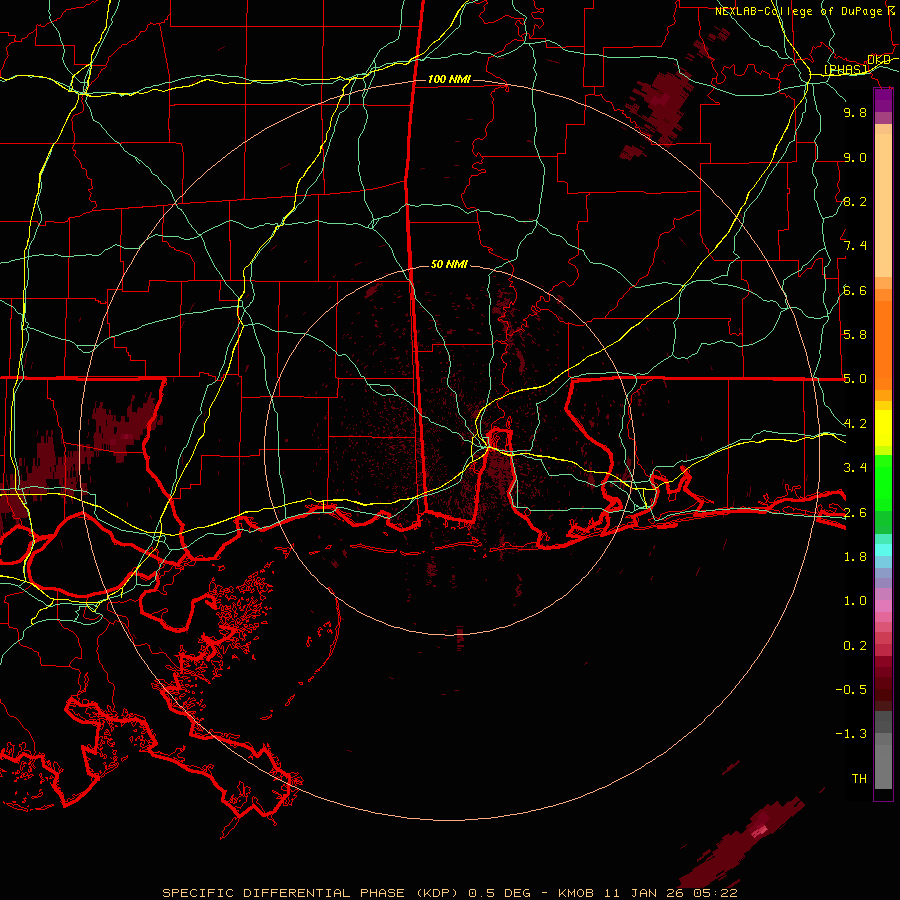Image resolution: width=900 pixels, height=900 pixels.
Task: Click the 7.4 value on the scale
Action: click(x=855, y=246)
